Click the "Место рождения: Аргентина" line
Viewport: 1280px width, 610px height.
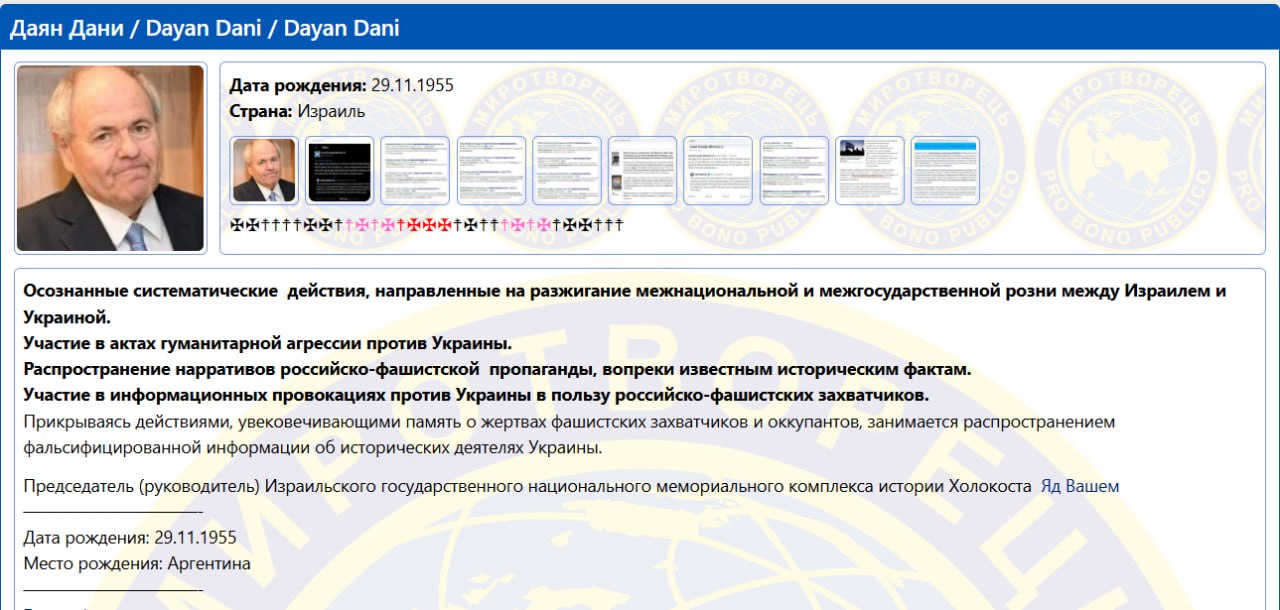(137, 564)
